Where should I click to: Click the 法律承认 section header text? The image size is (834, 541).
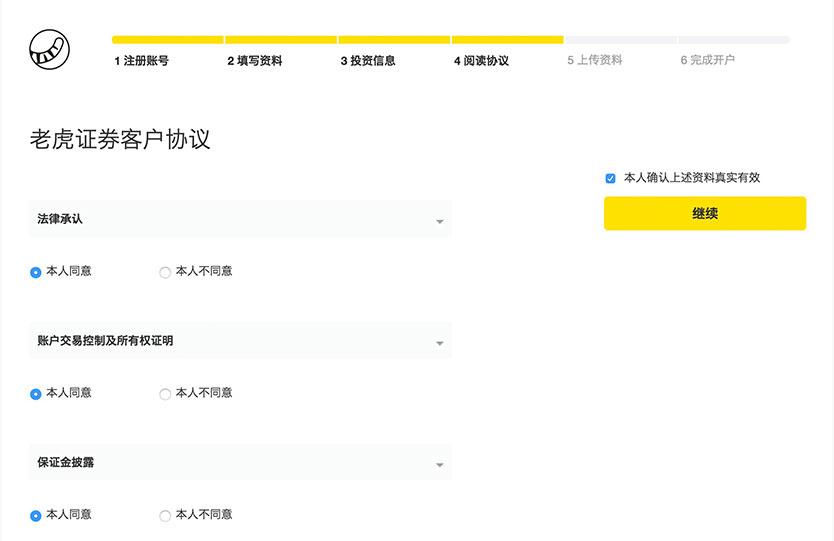tap(60, 218)
